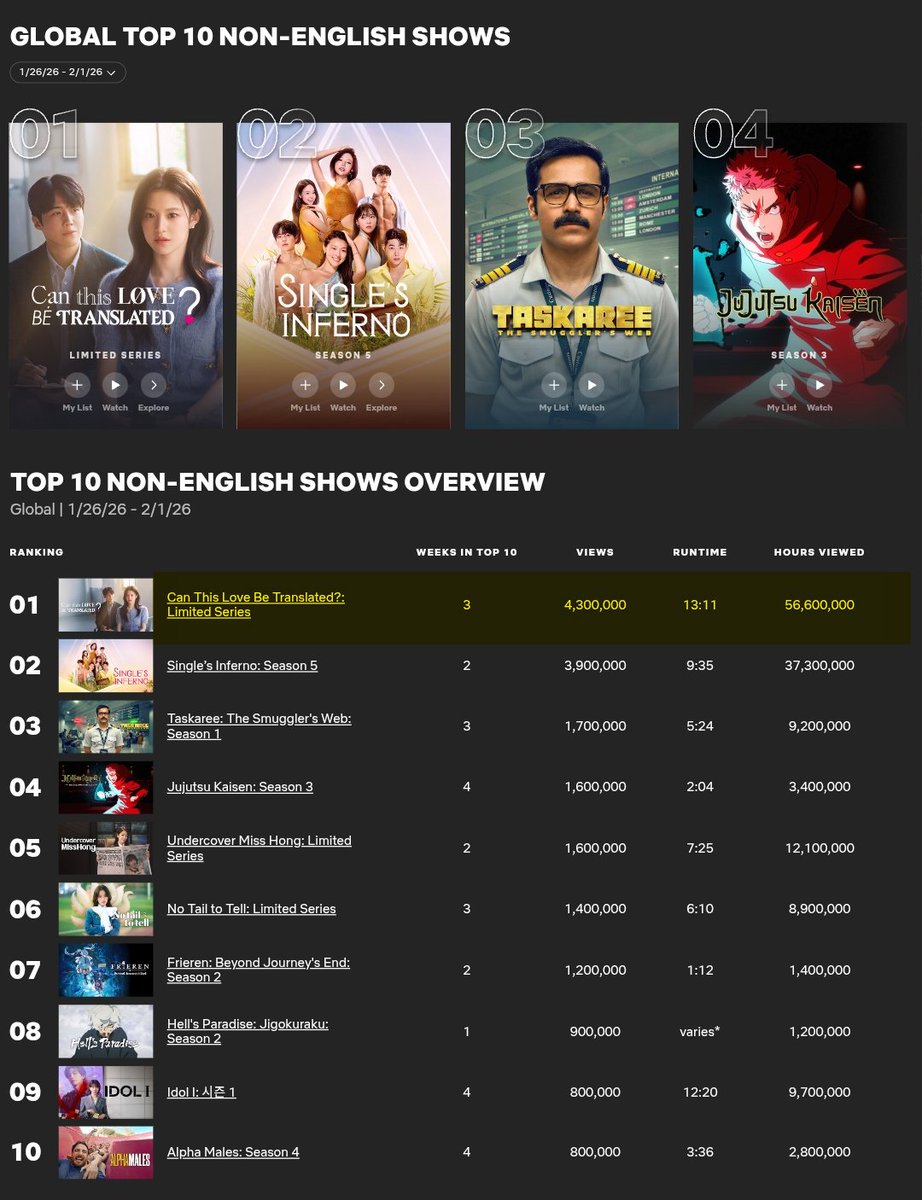Image resolution: width=922 pixels, height=1200 pixels.
Task: Open Can This Love Be Translated?: Limited Series link
Action: click(x=255, y=604)
